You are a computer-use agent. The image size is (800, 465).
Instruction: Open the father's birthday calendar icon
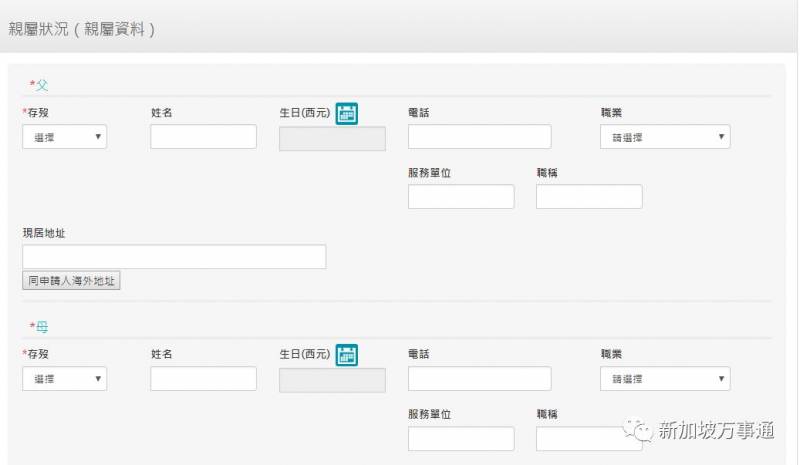[347, 113]
